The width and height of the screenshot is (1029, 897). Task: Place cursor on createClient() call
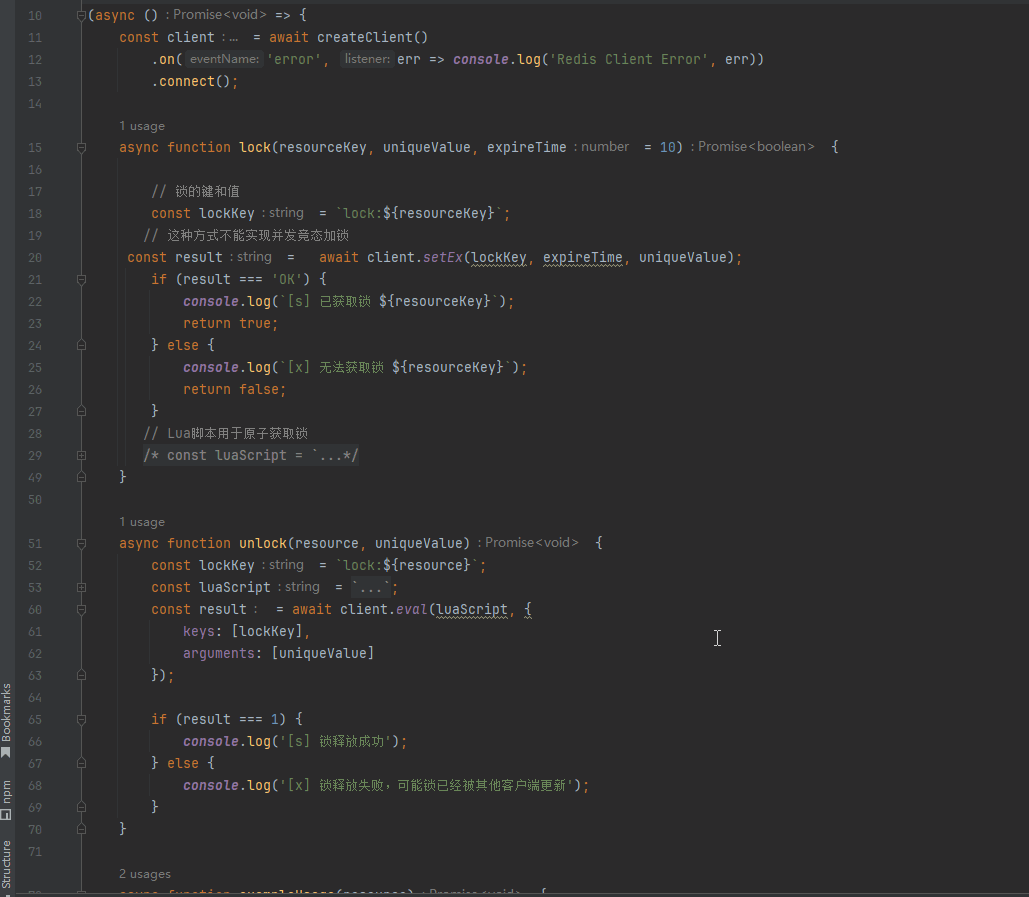(372, 37)
